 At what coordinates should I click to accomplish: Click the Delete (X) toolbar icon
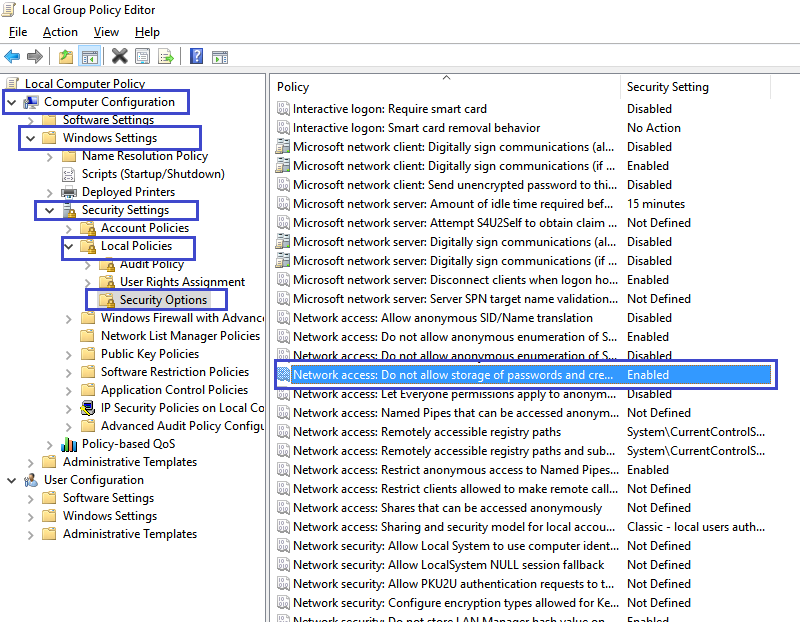(119, 56)
